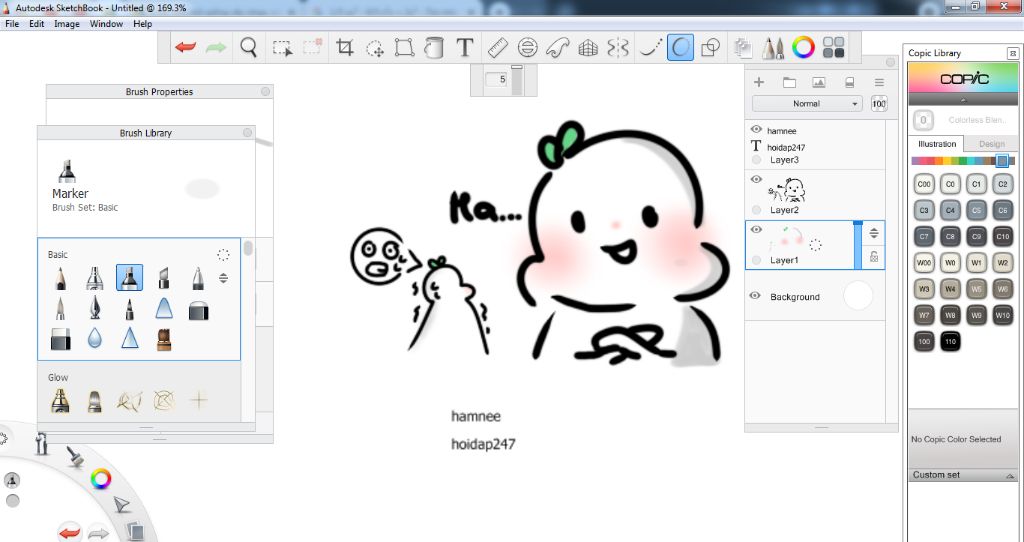Open the Help menu
Viewport: 1024px width, 542px height.
click(x=142, y=24)
